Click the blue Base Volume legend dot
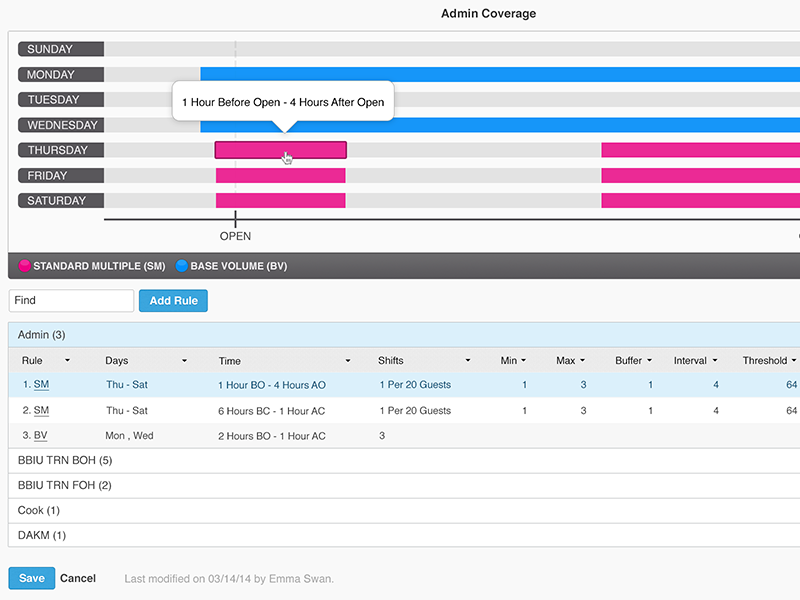 click(x=182, y=267)
